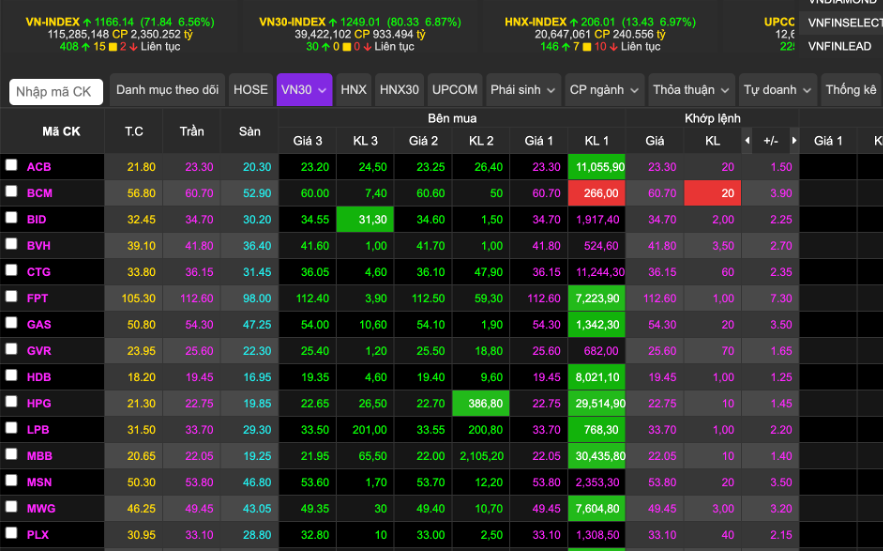Click MWG Giá 3 value 49.35
The width and height of the screenshot is (883, 552).
(x=315, y=509)
